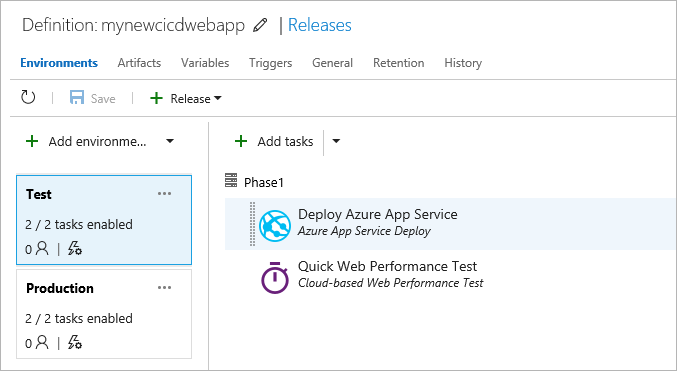This screenshot has width=677, height=371.
Task: Click the approvers person icon in Test
Action: (x=42, y=248)
